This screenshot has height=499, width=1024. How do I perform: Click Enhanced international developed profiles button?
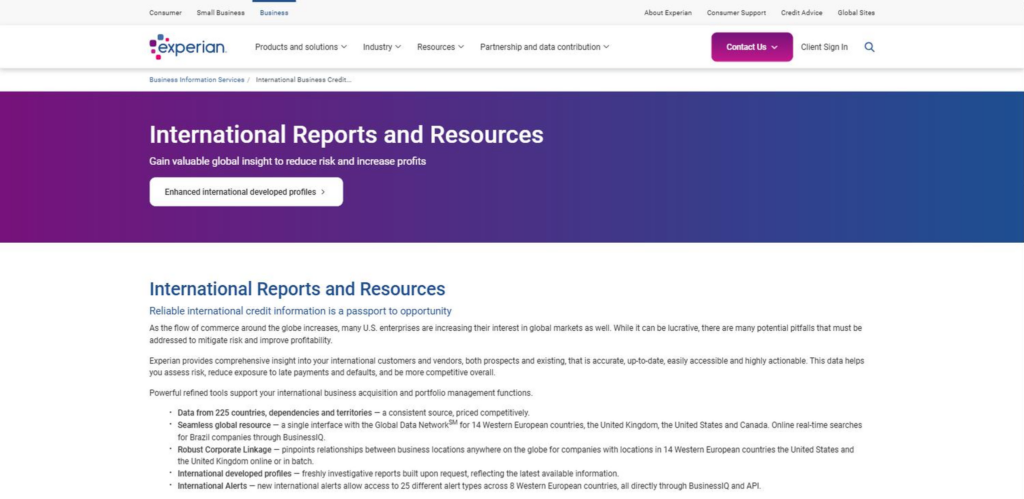tap(246, 192)
